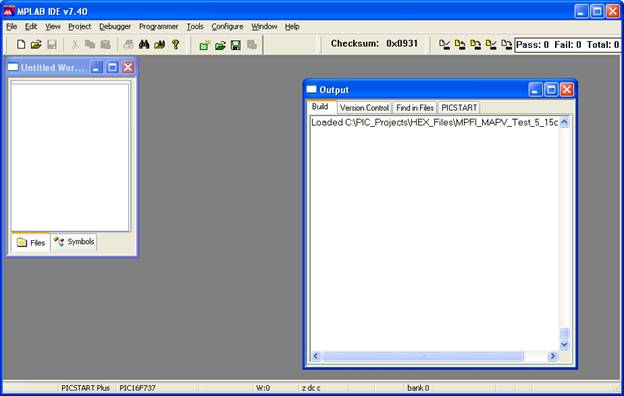Open the Project menu
This screenshot has height=396, width=624.
[80, 26]
